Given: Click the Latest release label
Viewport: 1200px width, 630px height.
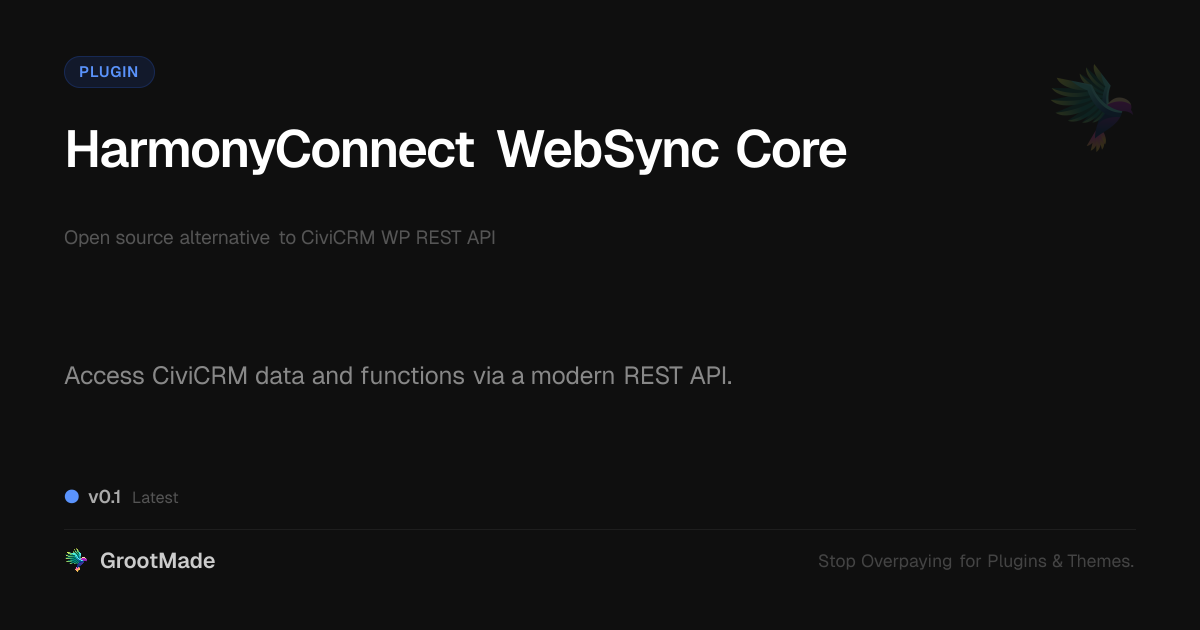Looking at the screenshot, I should [155, 498].
